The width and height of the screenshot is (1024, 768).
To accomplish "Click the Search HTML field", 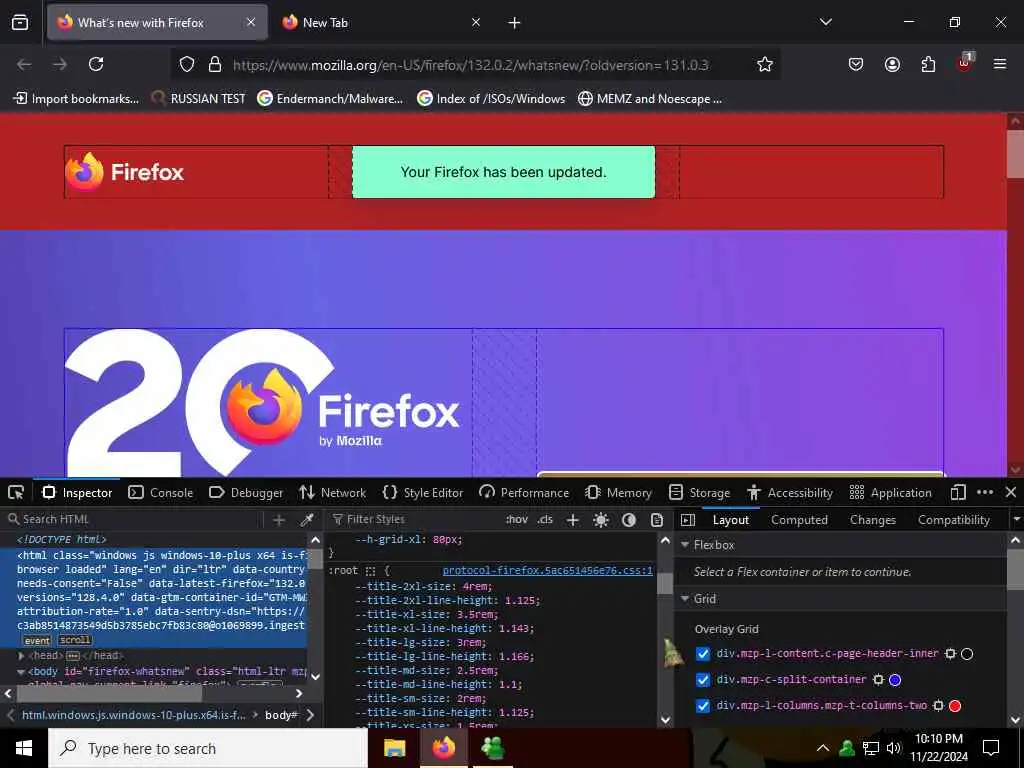I will click(133, 520).
